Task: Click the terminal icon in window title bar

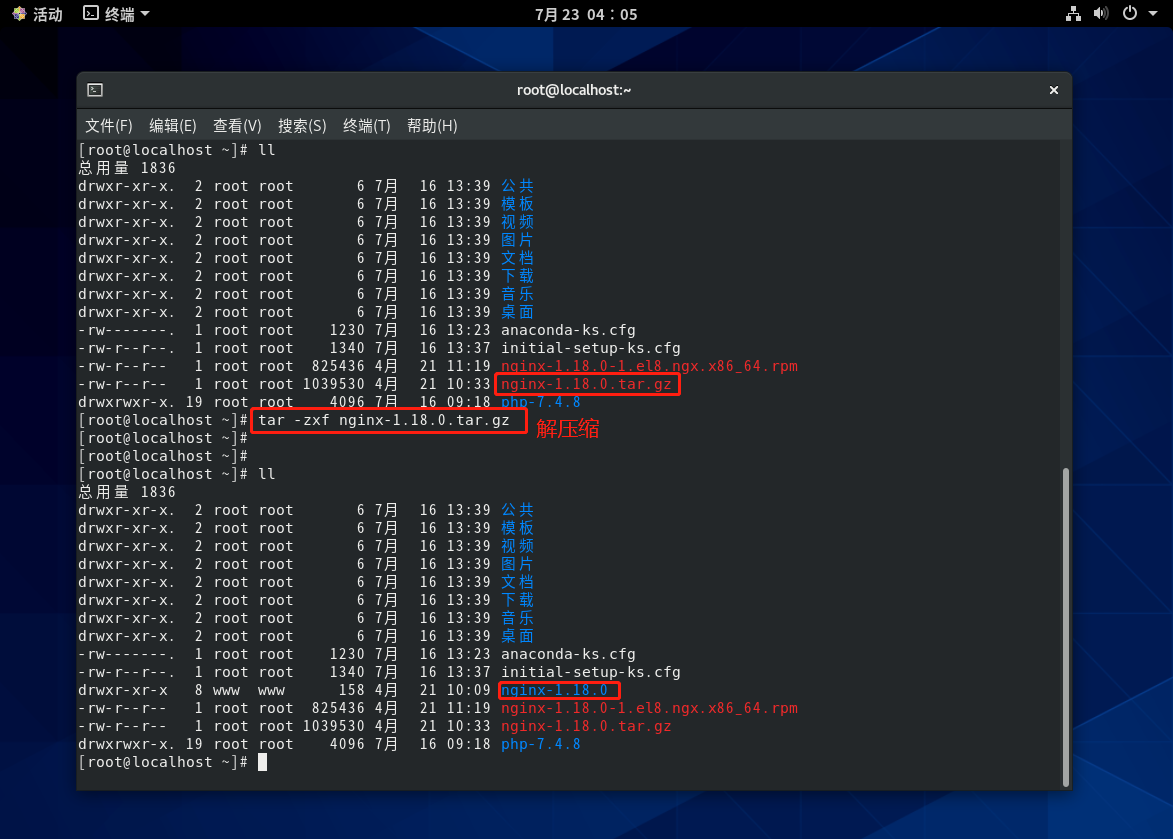Action: coord(95,90)
